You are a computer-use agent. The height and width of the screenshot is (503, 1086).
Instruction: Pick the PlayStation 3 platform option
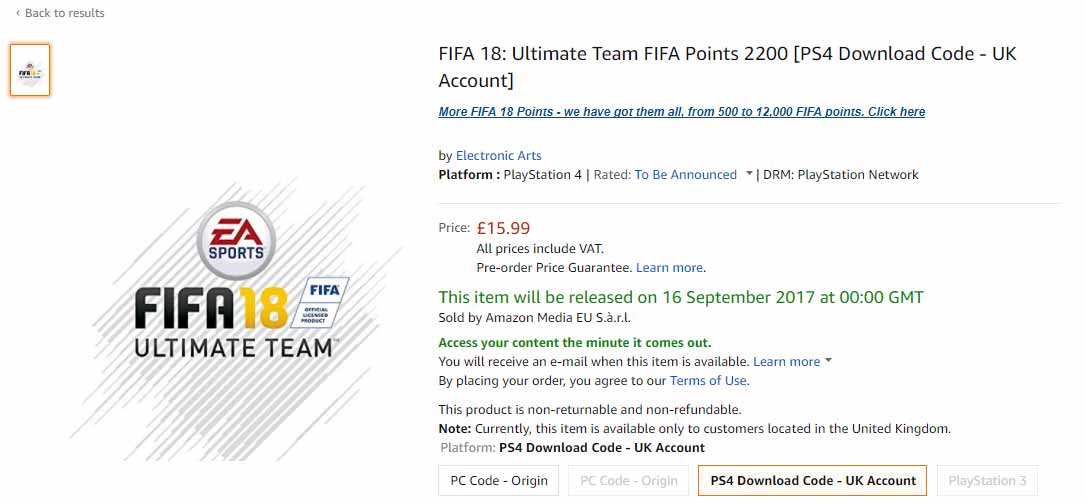(x=988, y=480)
